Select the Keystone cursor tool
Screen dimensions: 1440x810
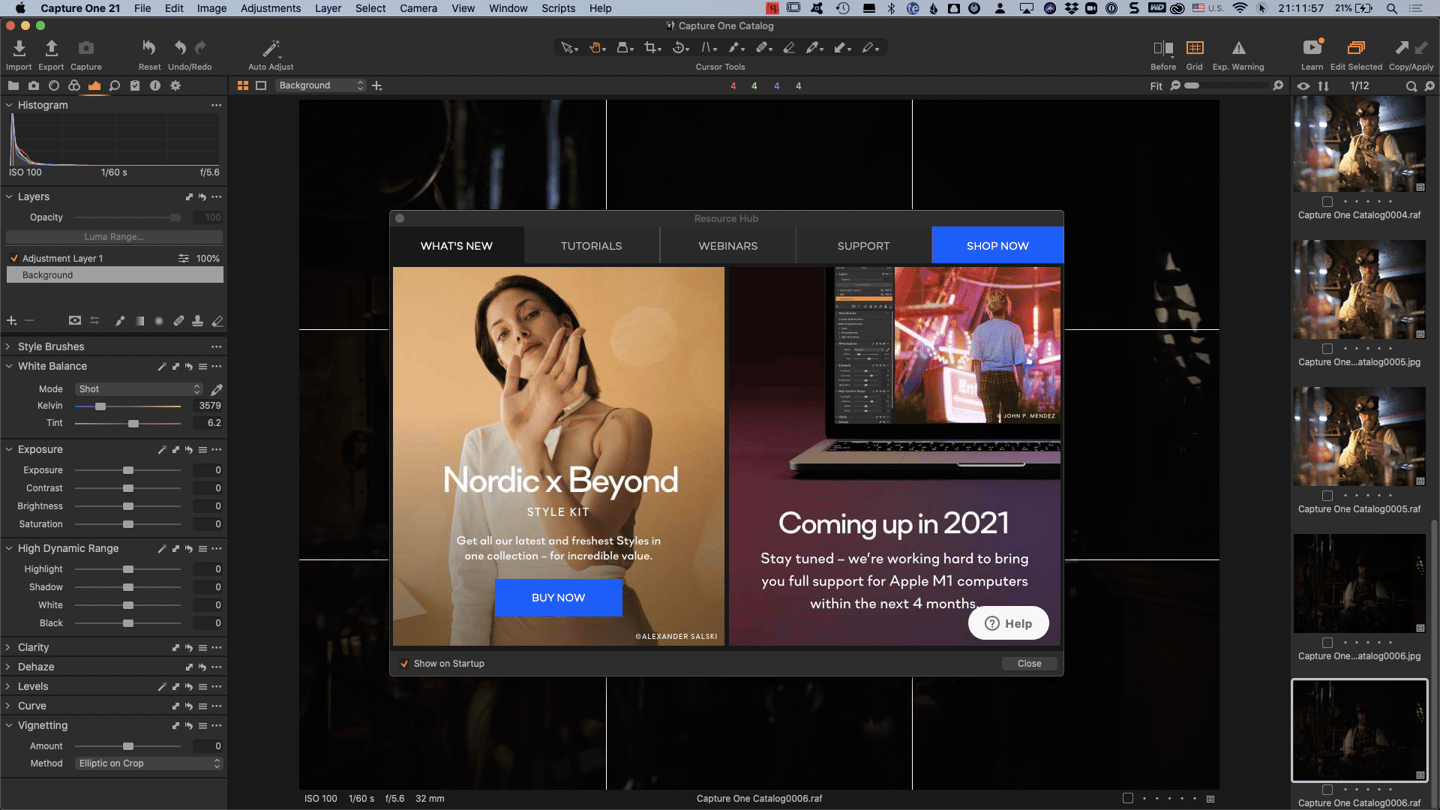(x=708, y=48)
